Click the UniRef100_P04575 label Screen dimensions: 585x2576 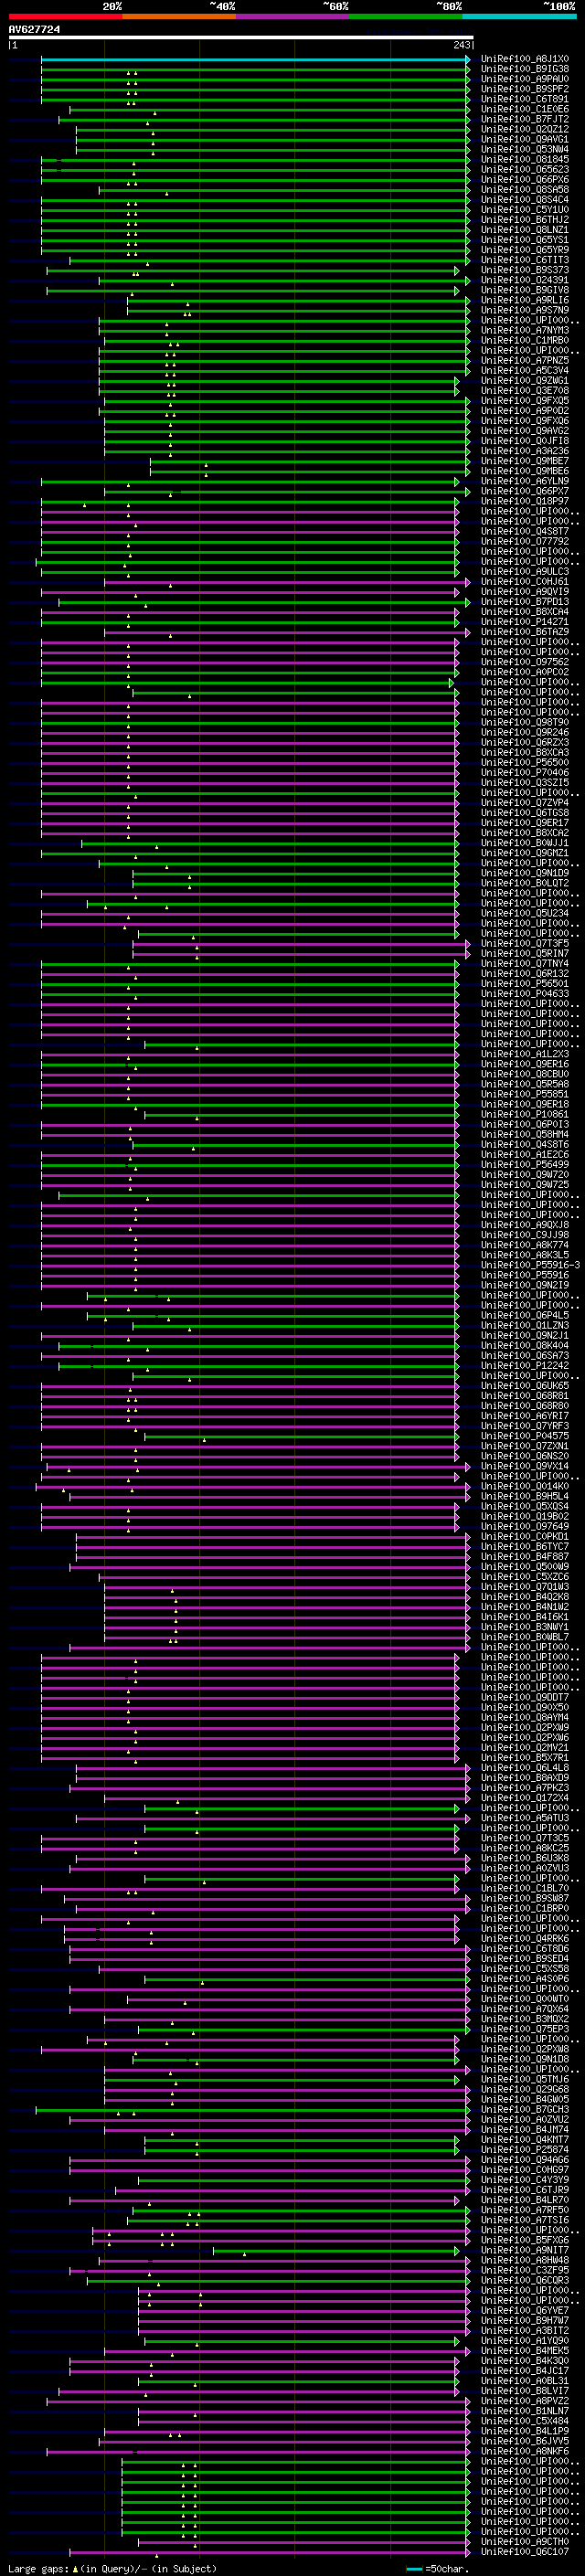click(x=525, y=1436)
